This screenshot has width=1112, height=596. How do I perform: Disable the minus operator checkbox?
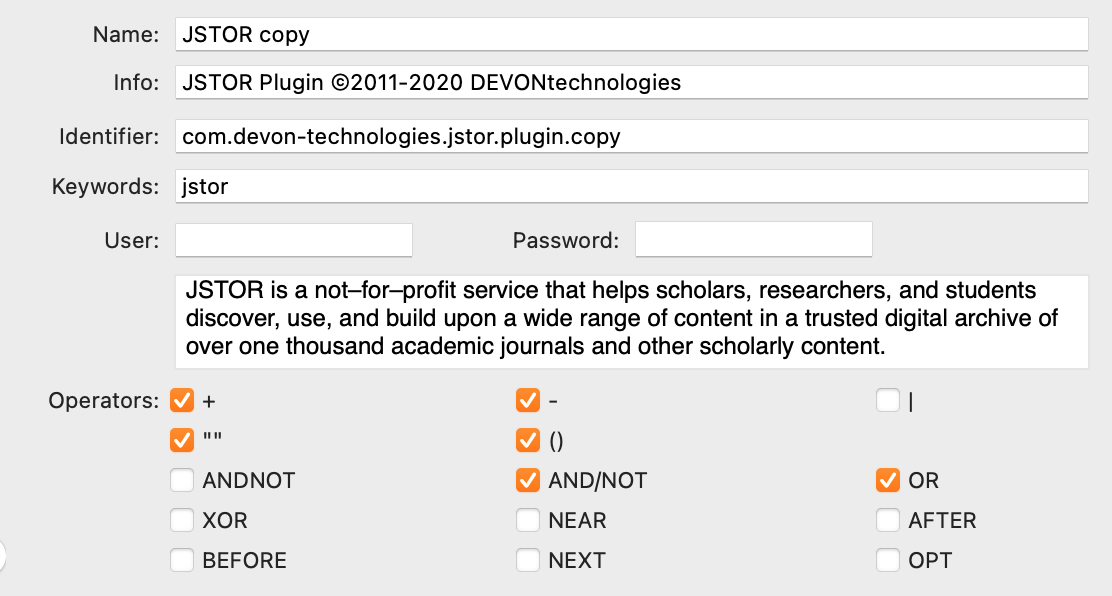click(528, 400)
